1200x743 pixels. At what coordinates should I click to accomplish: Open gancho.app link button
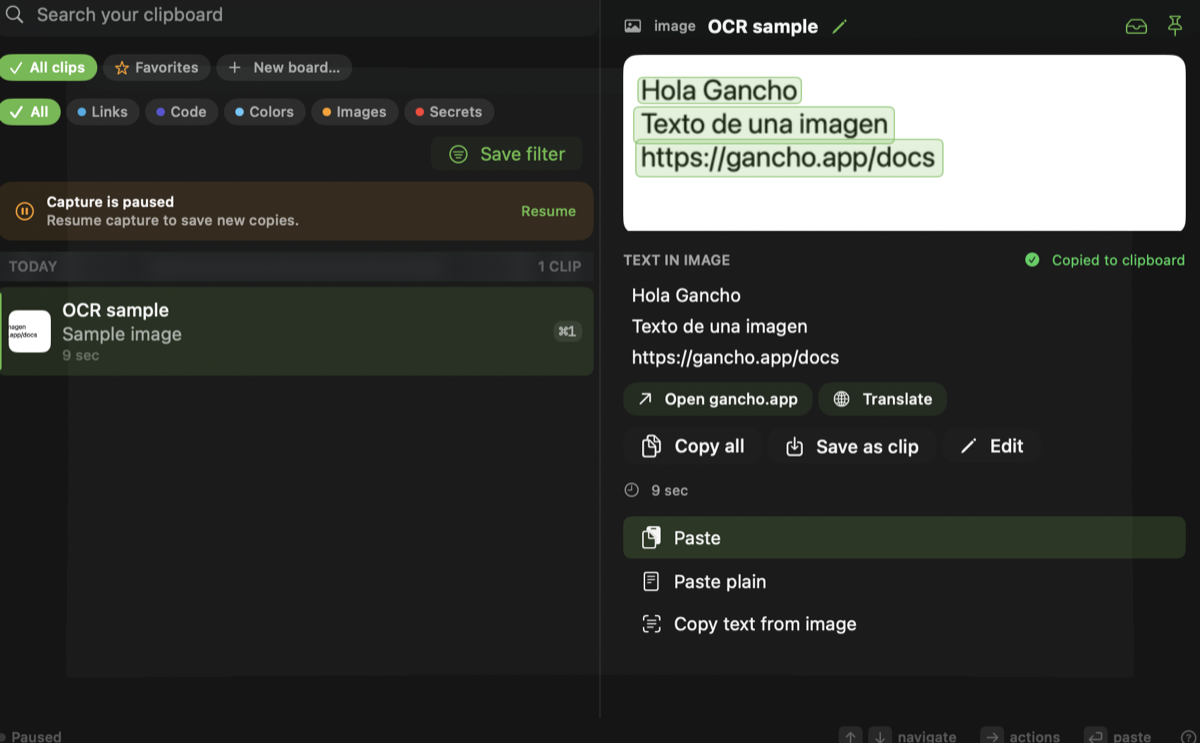pos(717,399)
